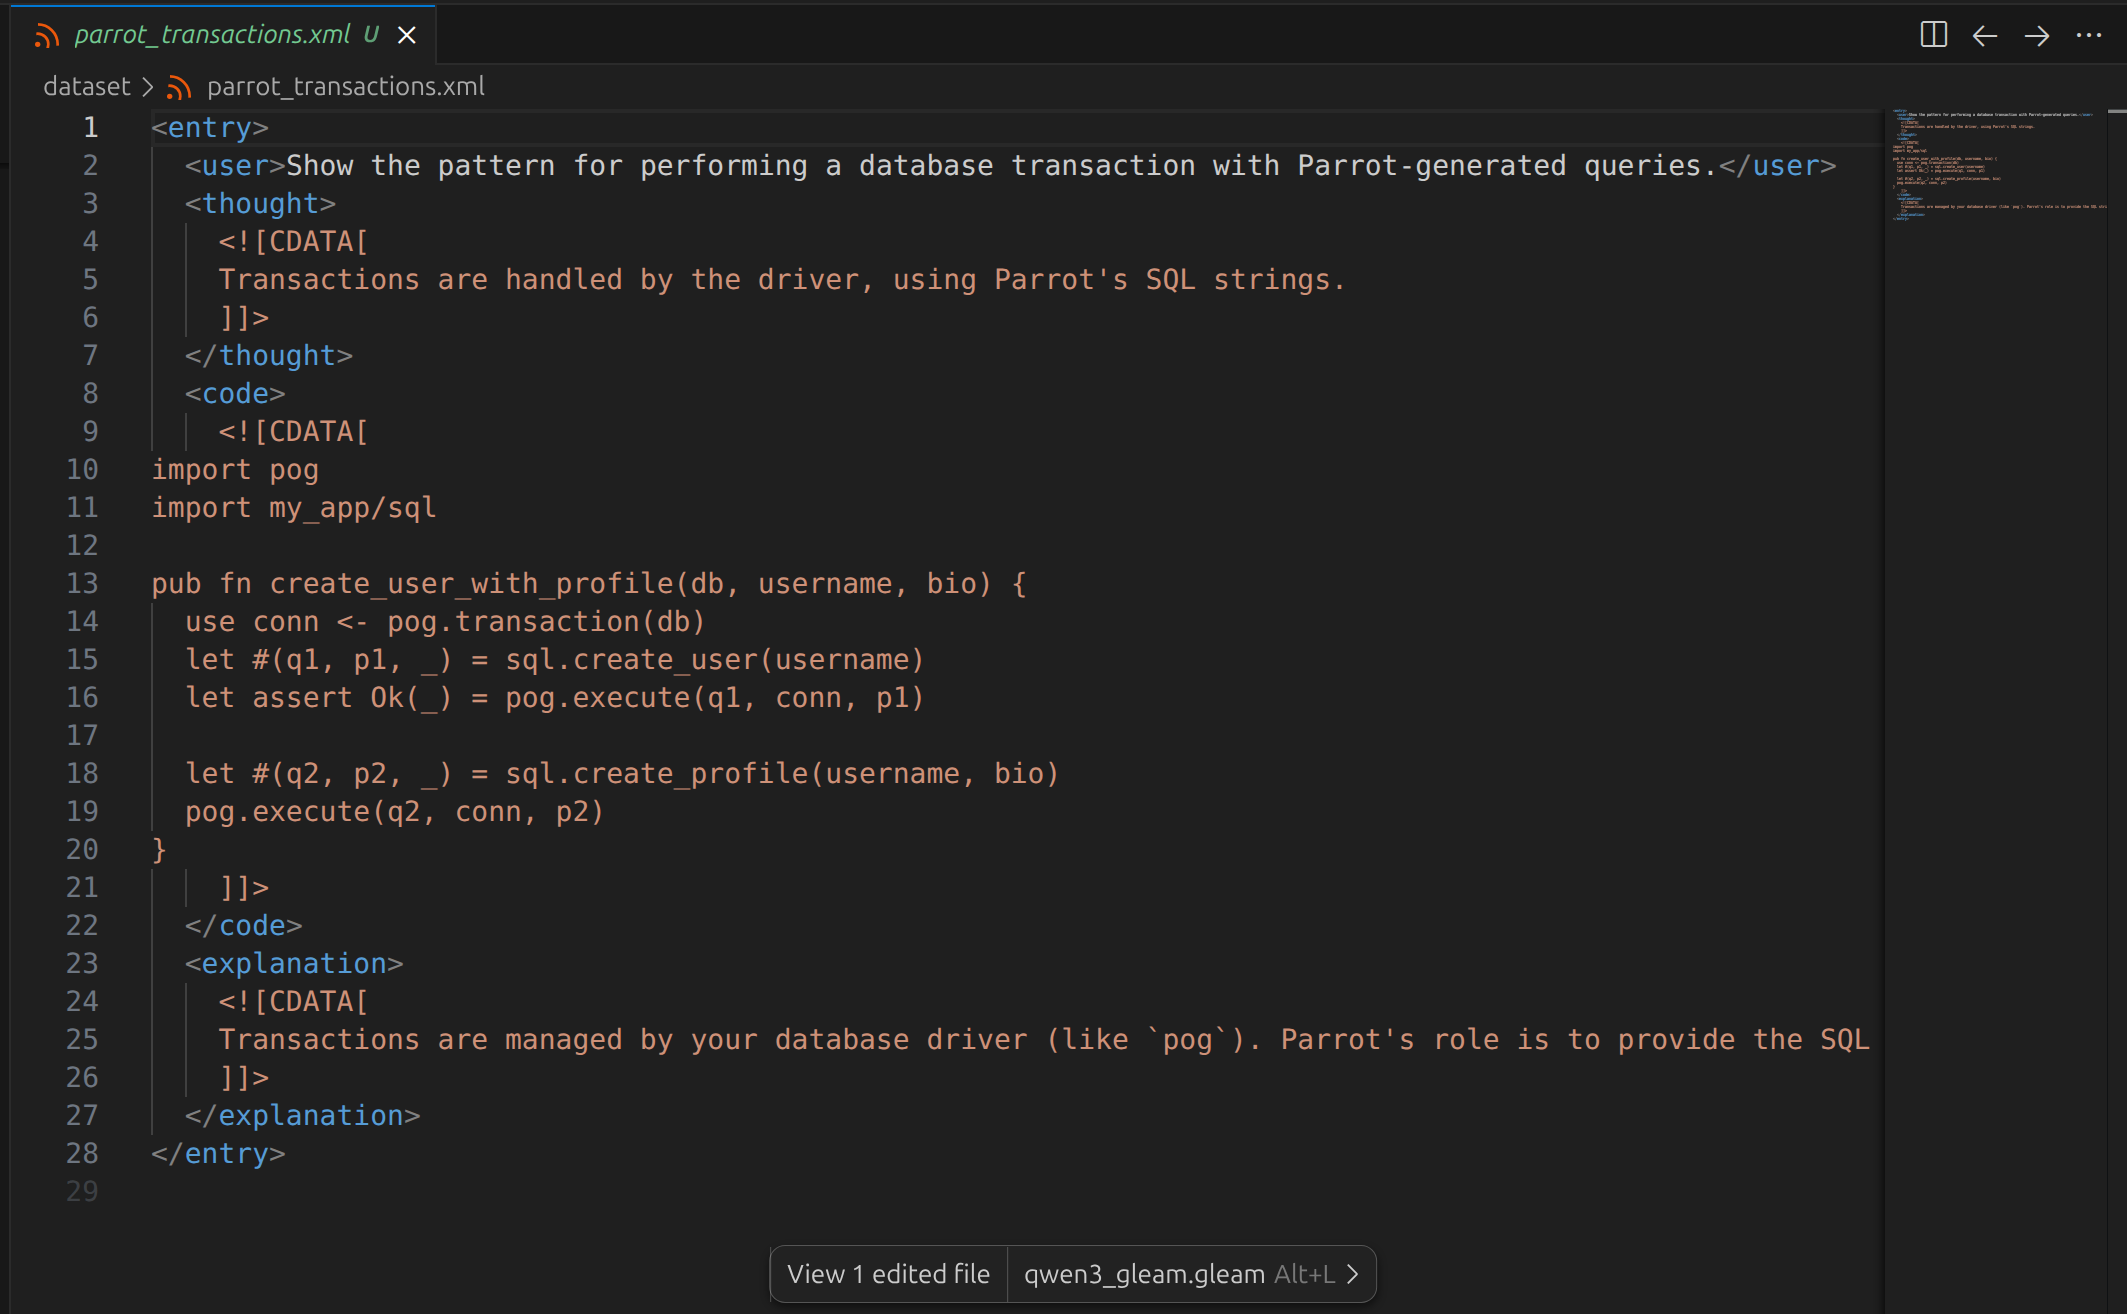Navigate back with the left arrow
The width and height of the screenshot is (2127, 1314).
tap(1985, 36)
